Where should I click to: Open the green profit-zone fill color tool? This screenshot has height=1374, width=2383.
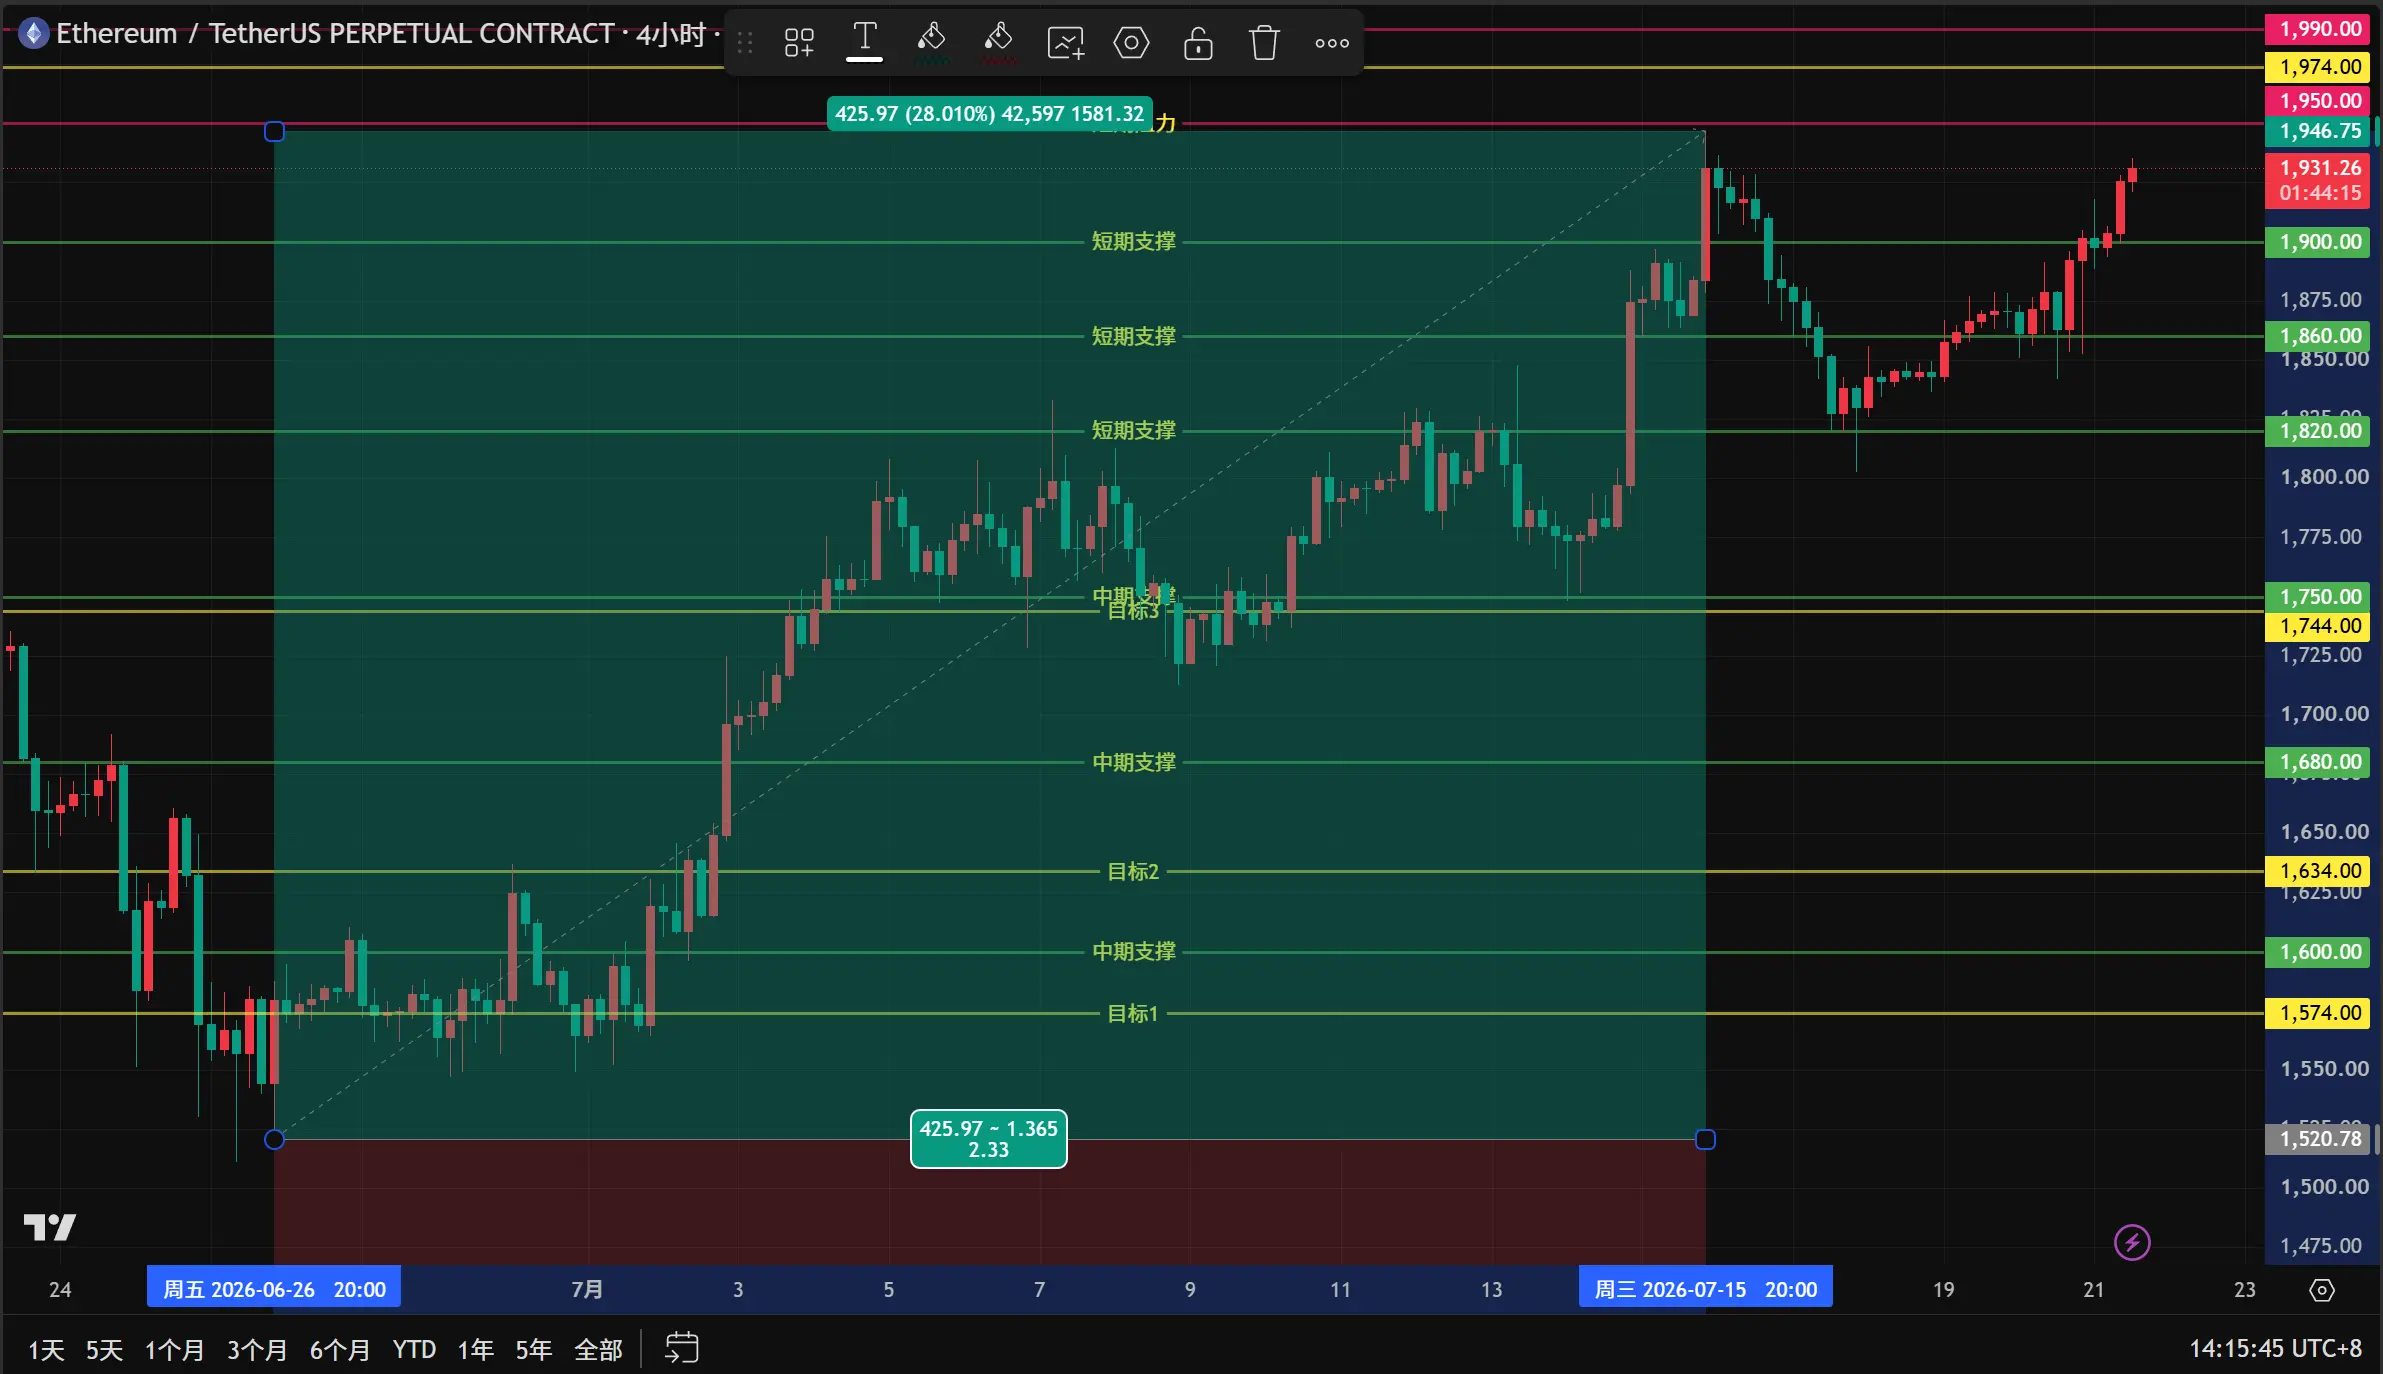(x=932, y=43)
